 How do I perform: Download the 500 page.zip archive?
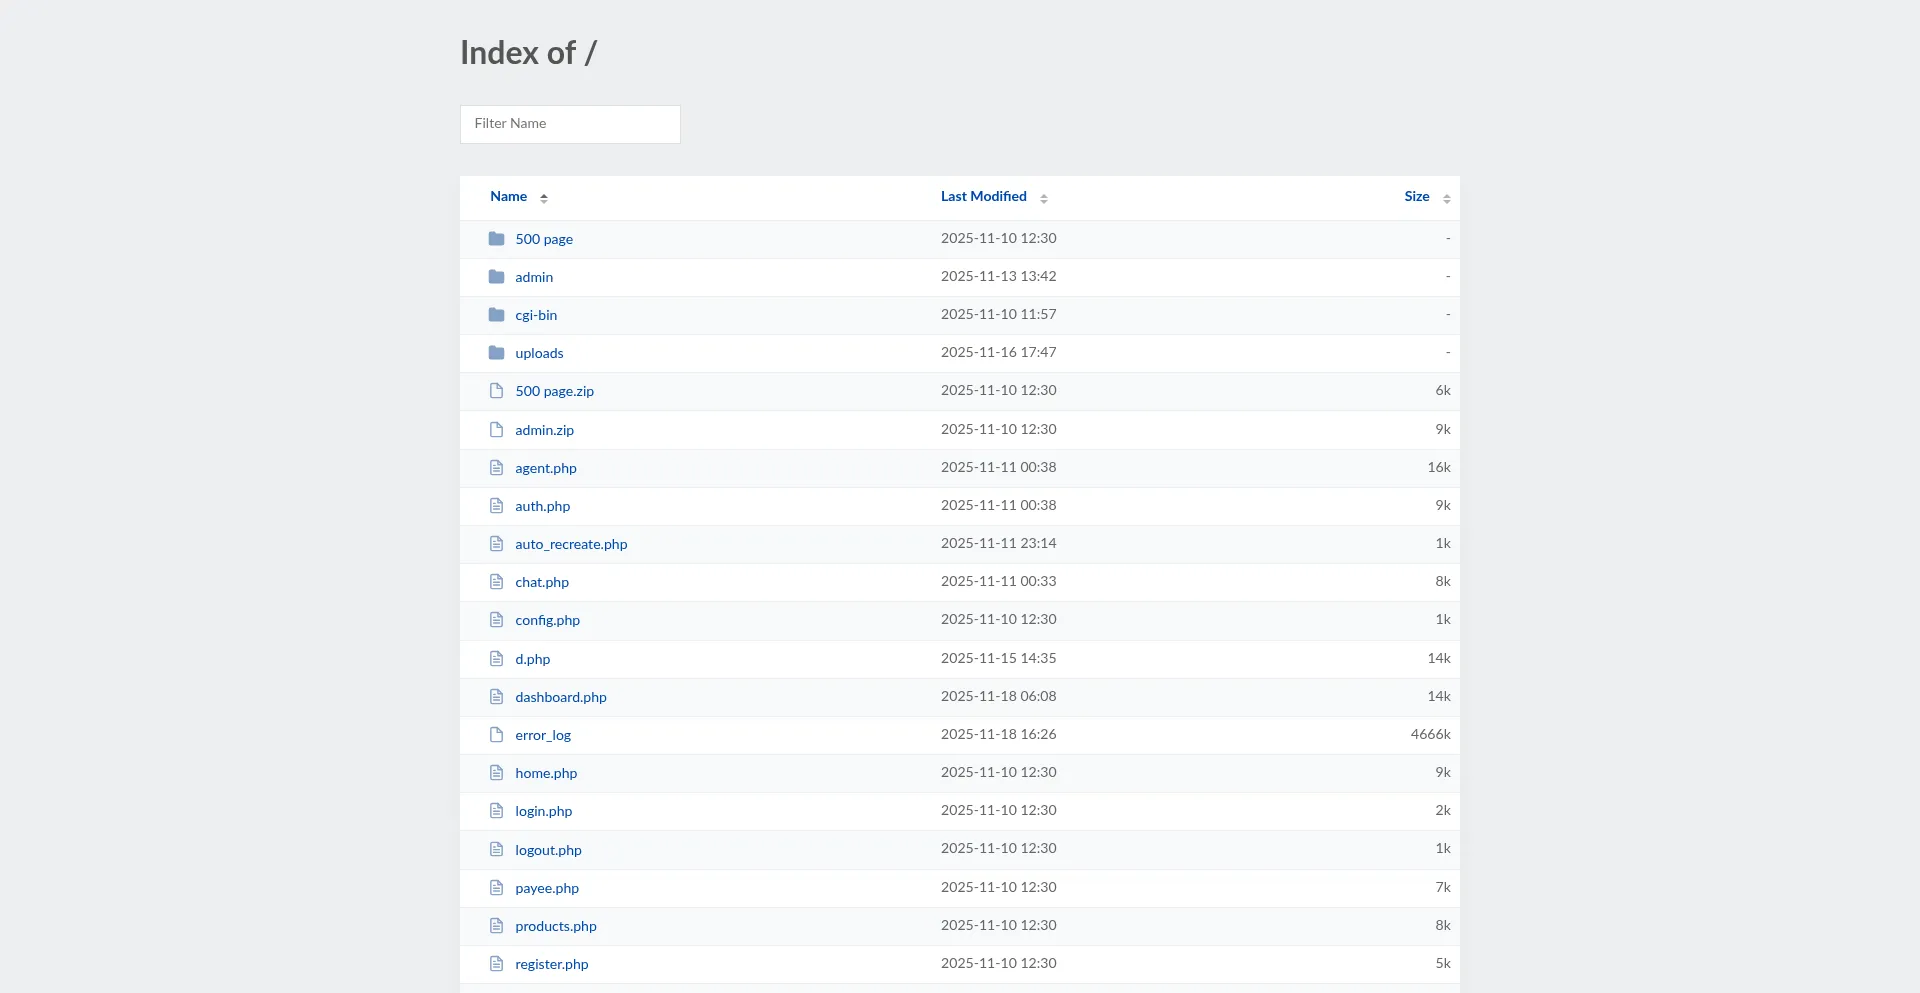(554, 392)
